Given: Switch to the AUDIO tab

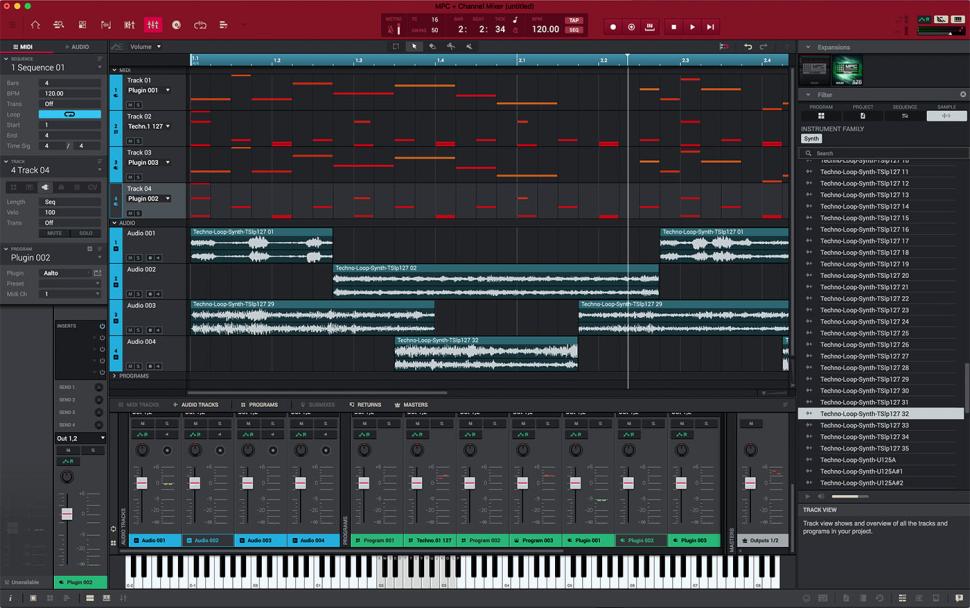Looking at the screenshot, I should click(78, 46).
